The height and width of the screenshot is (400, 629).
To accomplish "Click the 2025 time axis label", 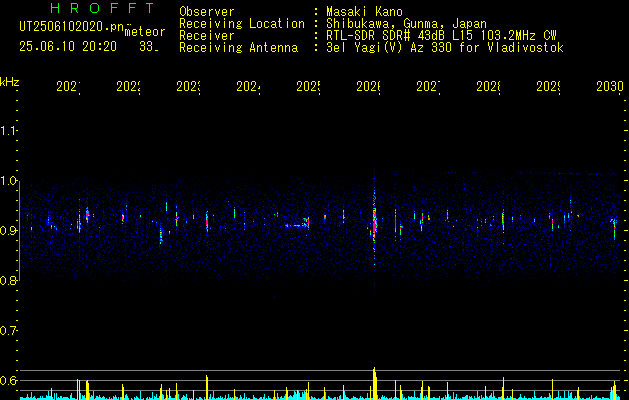I will [308, 86].
